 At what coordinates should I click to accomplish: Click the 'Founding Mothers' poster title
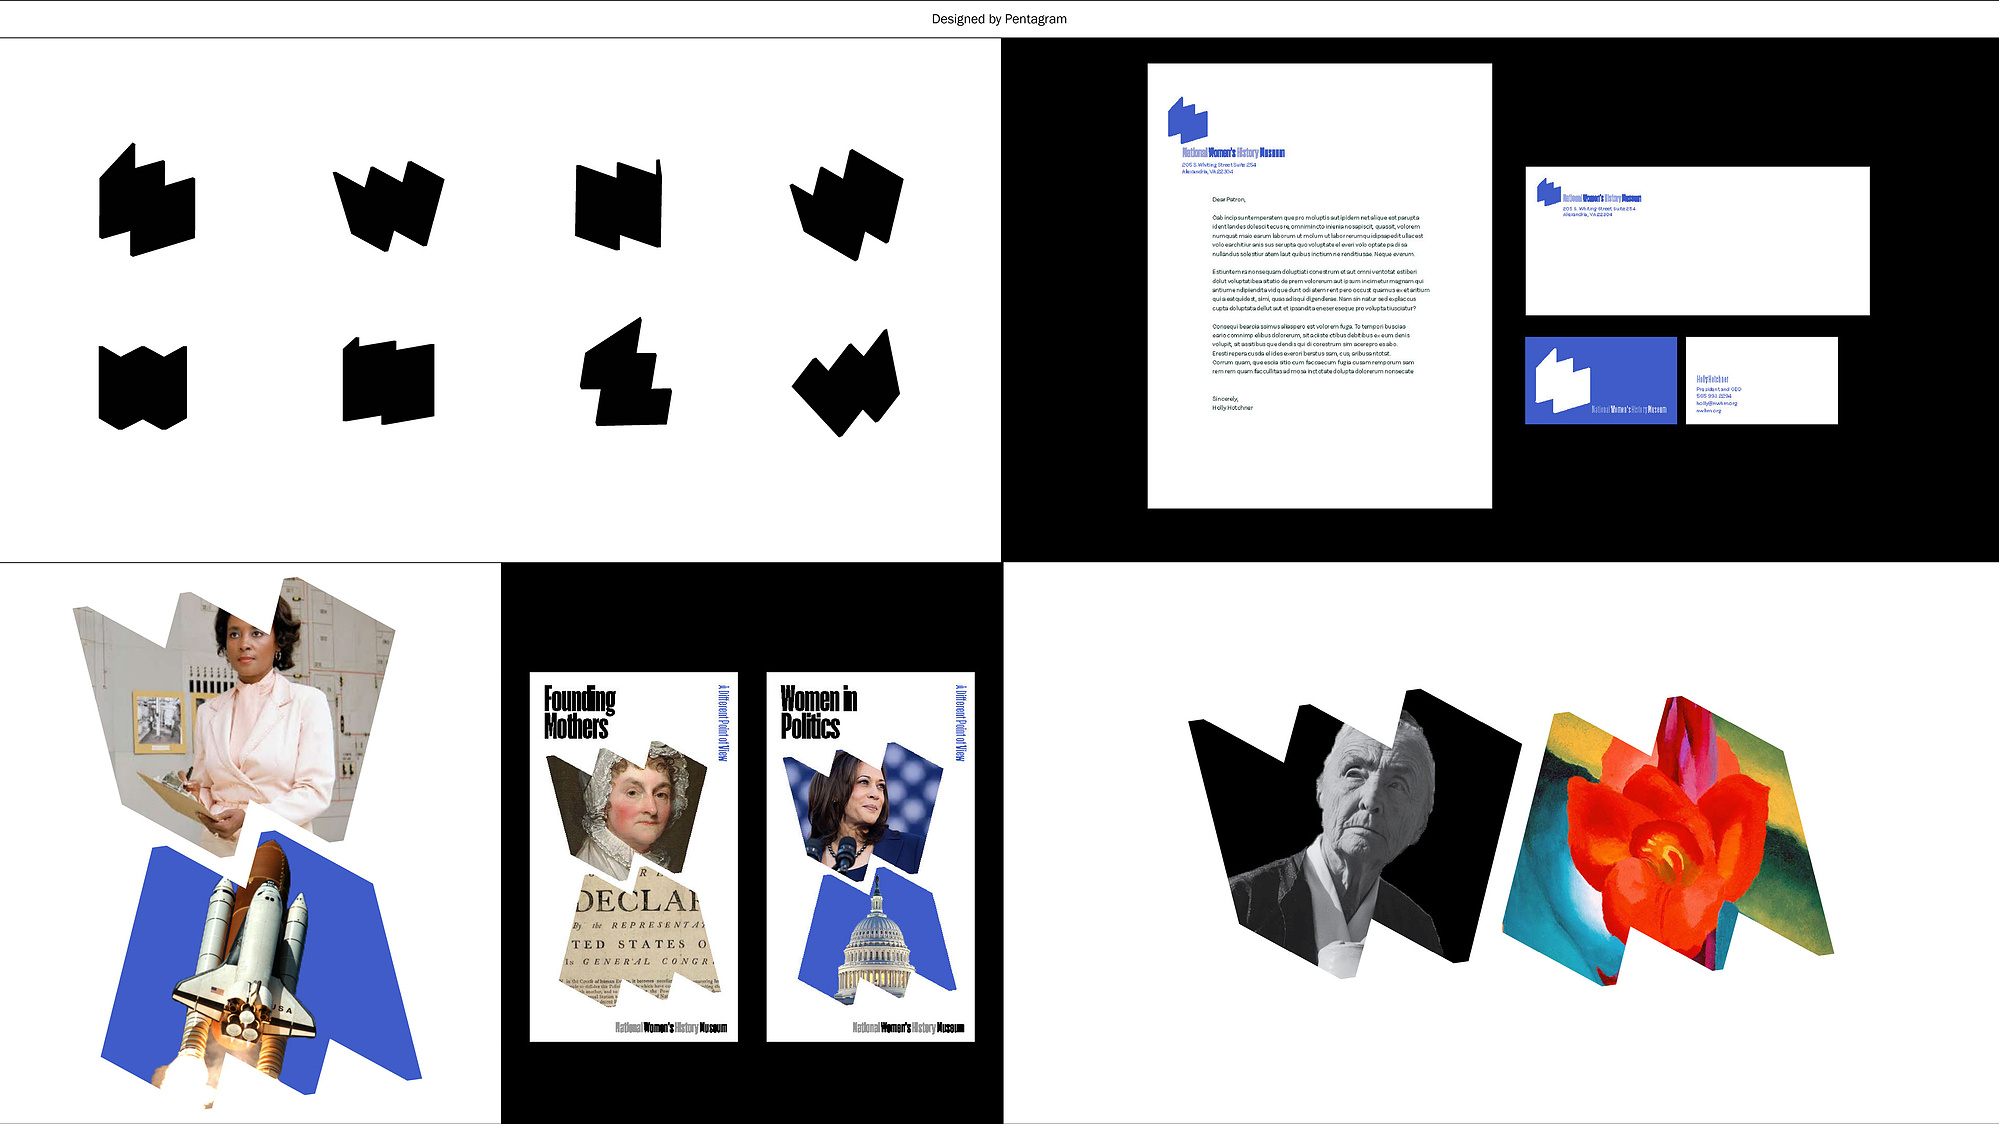[579, 713]
